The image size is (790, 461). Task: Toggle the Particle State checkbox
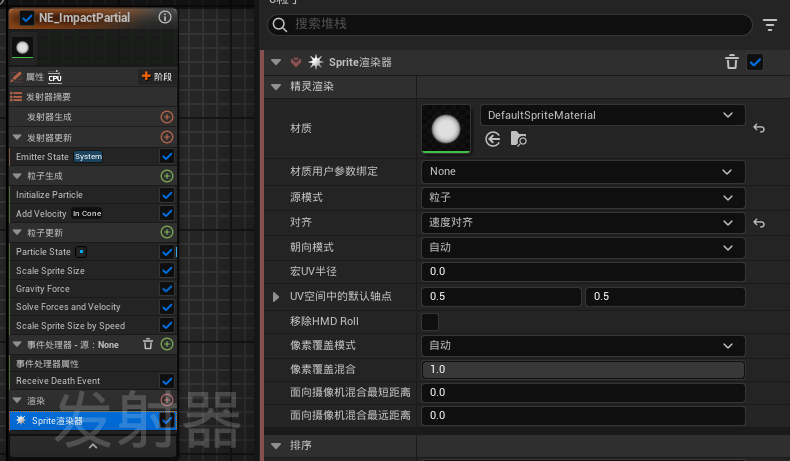click(167, 251)
